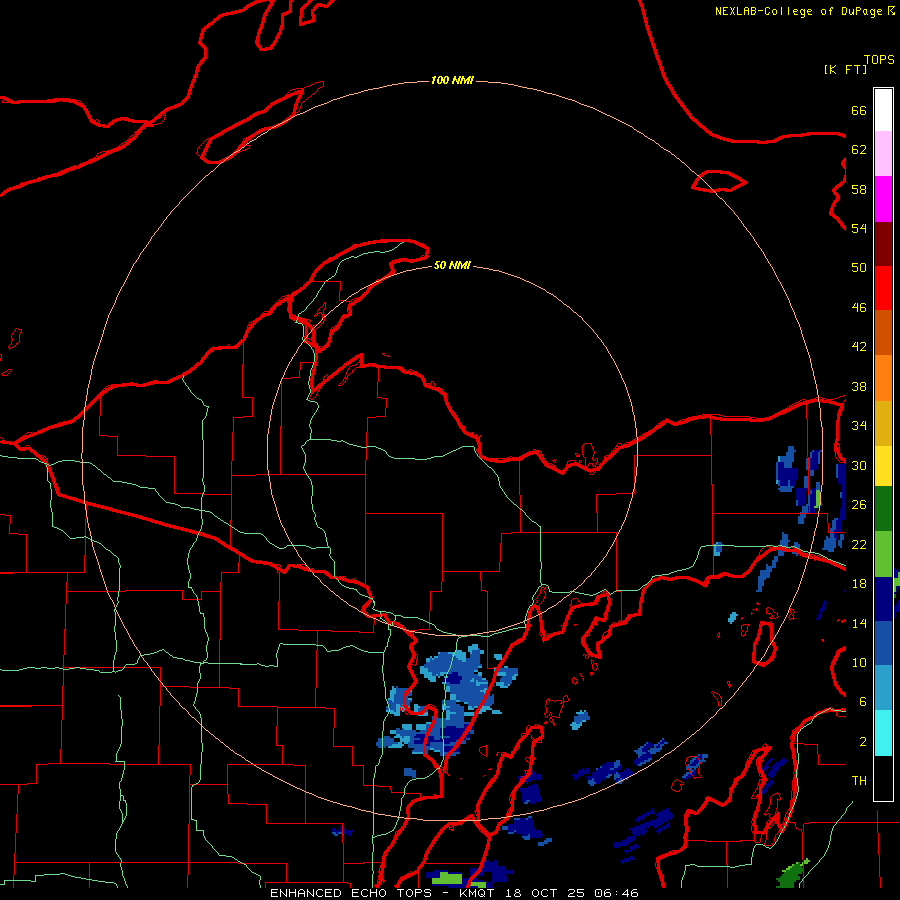This screenshot has width=900, height=900.
Task: Select the light blue swatch between 6 and 10
Action: (x=883, y=688)
